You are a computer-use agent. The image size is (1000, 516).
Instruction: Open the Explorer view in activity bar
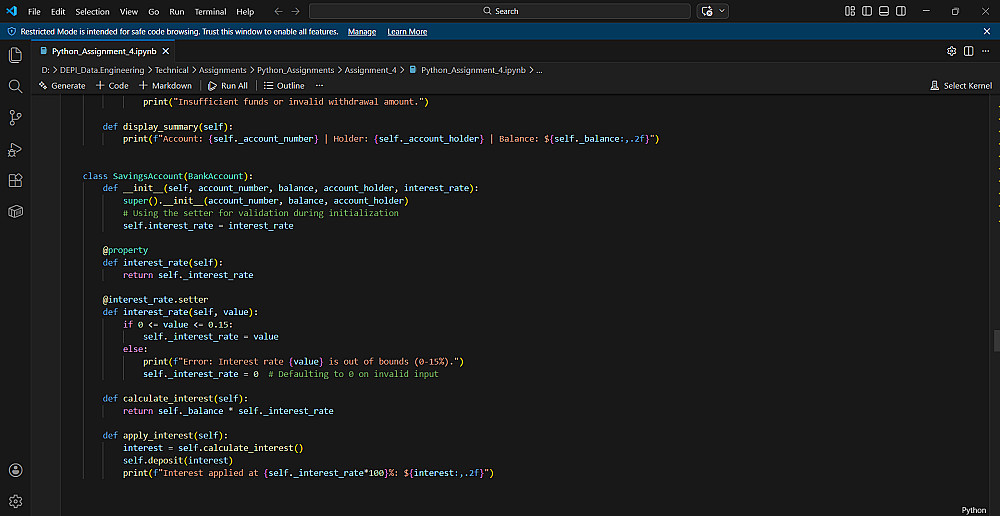pos(15,55)
